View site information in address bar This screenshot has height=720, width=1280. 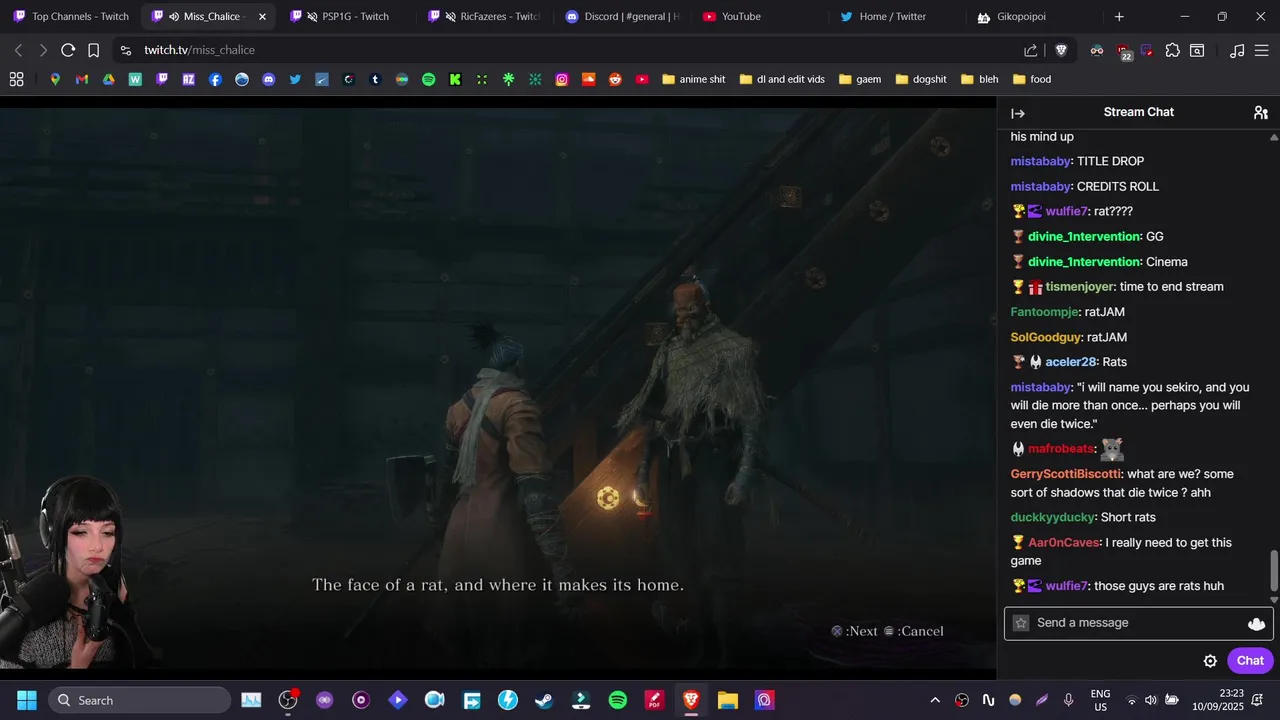pos(125,50)
